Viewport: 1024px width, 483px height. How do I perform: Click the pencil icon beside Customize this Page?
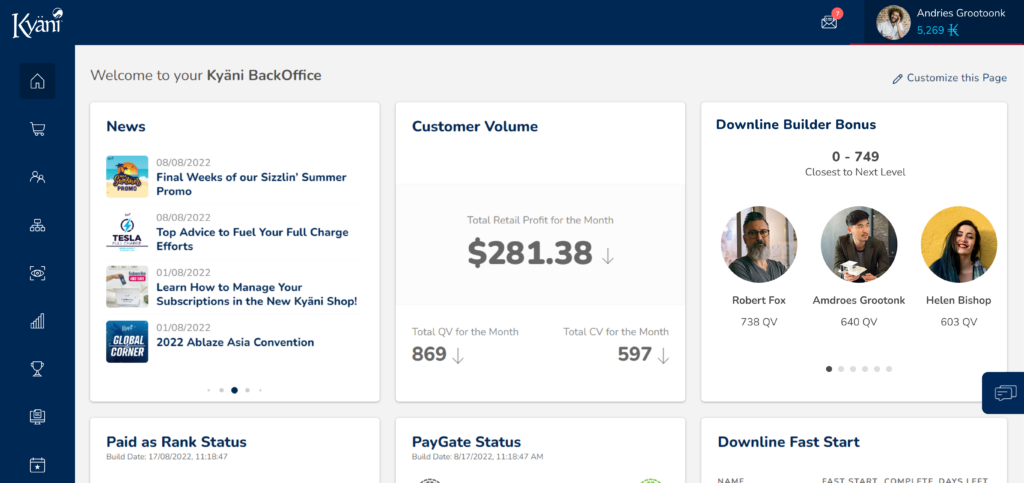(x=898, y=78)
